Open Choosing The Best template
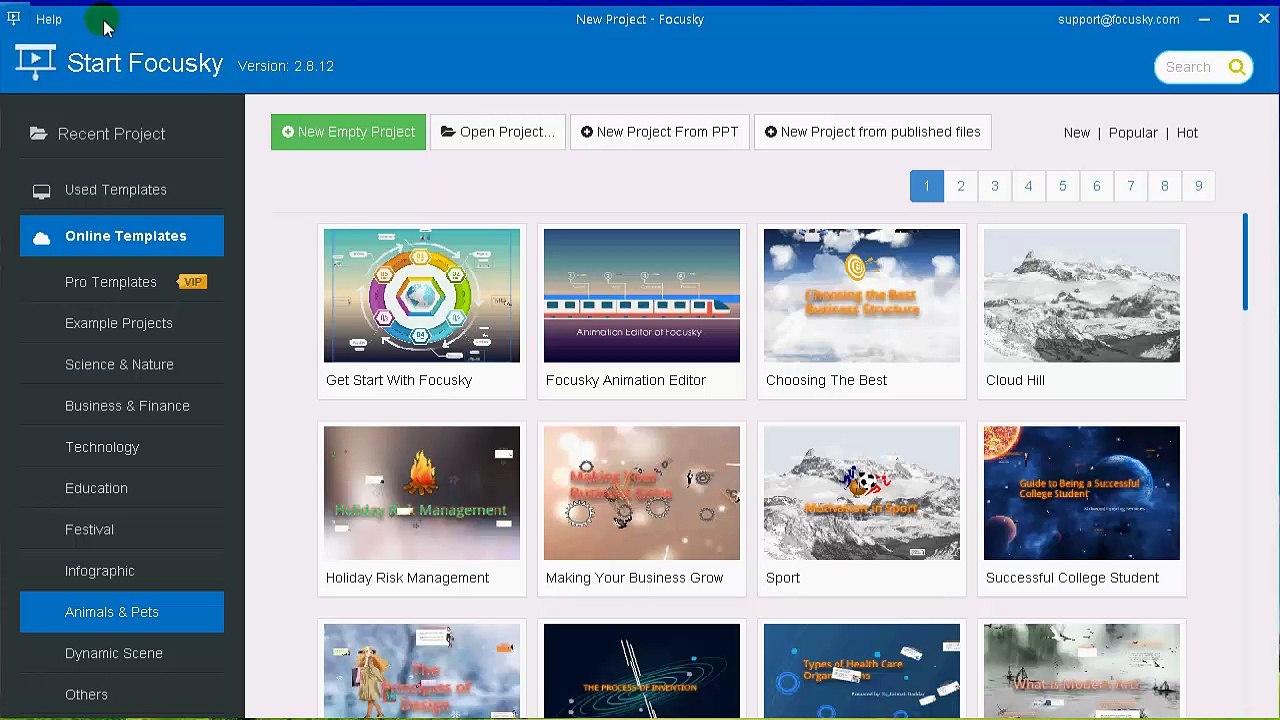 [x=862, y=311]
